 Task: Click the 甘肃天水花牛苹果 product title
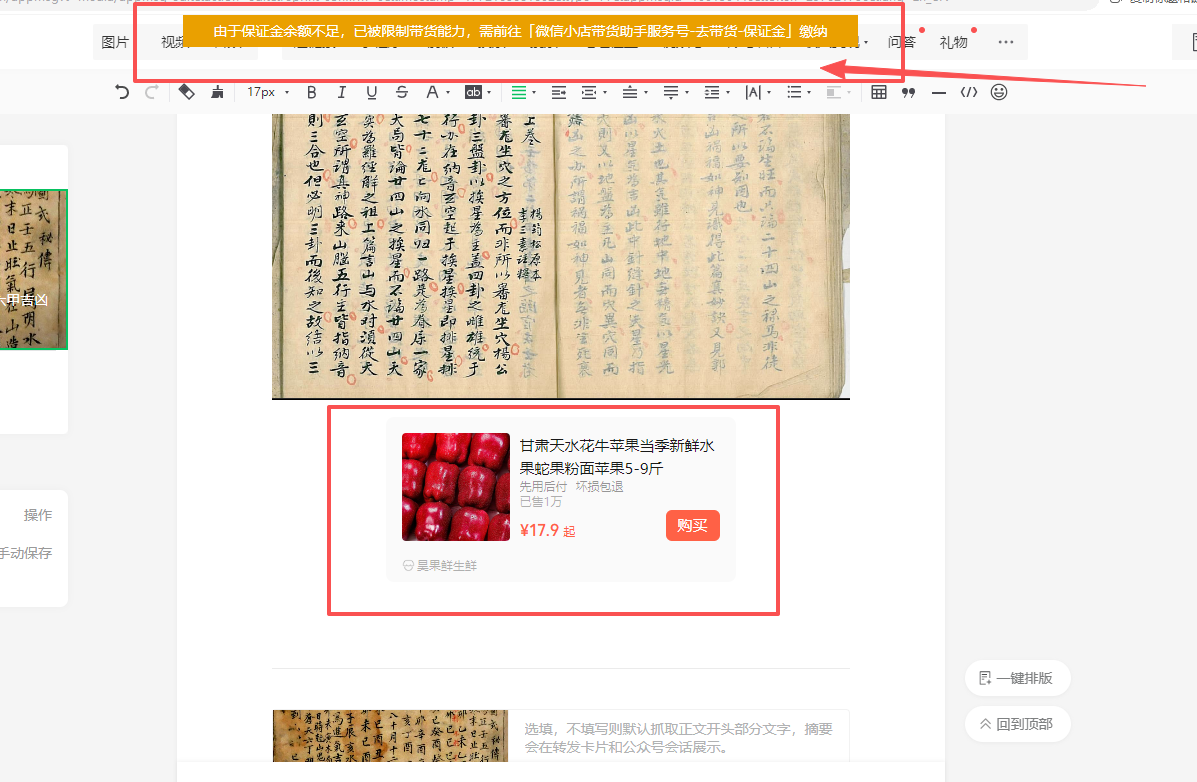pos(617,457)
